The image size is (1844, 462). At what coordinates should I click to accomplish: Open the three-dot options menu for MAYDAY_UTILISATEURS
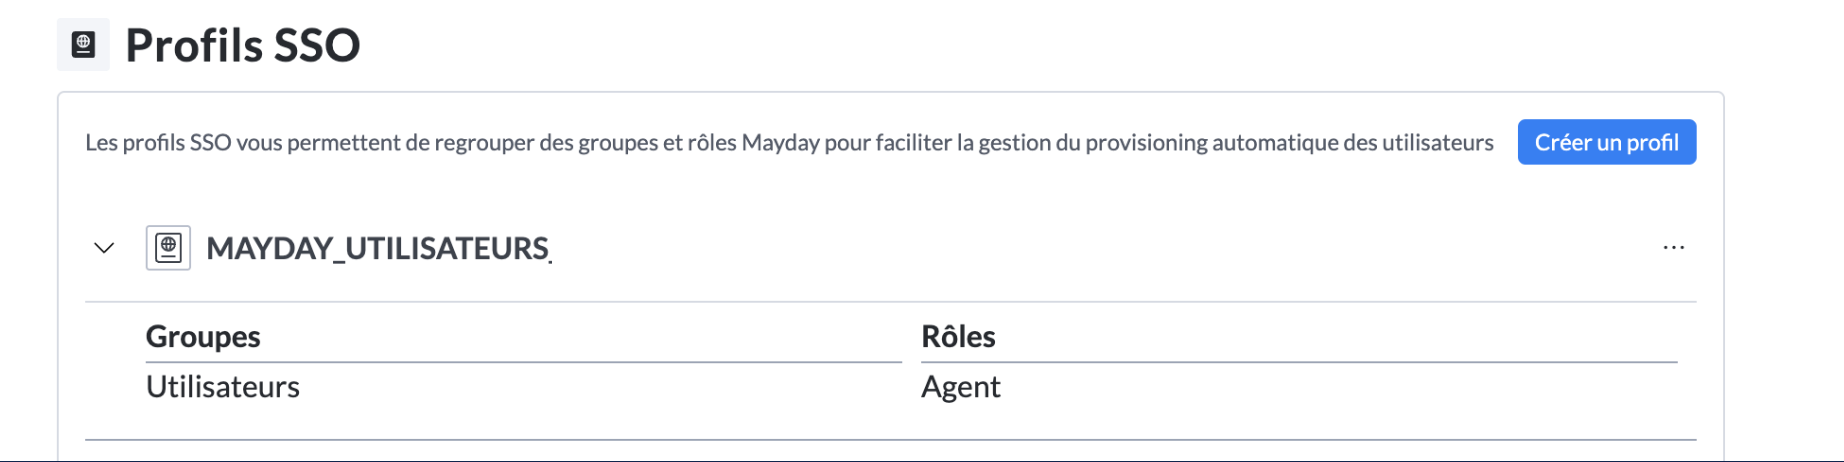coord(1673,247)
